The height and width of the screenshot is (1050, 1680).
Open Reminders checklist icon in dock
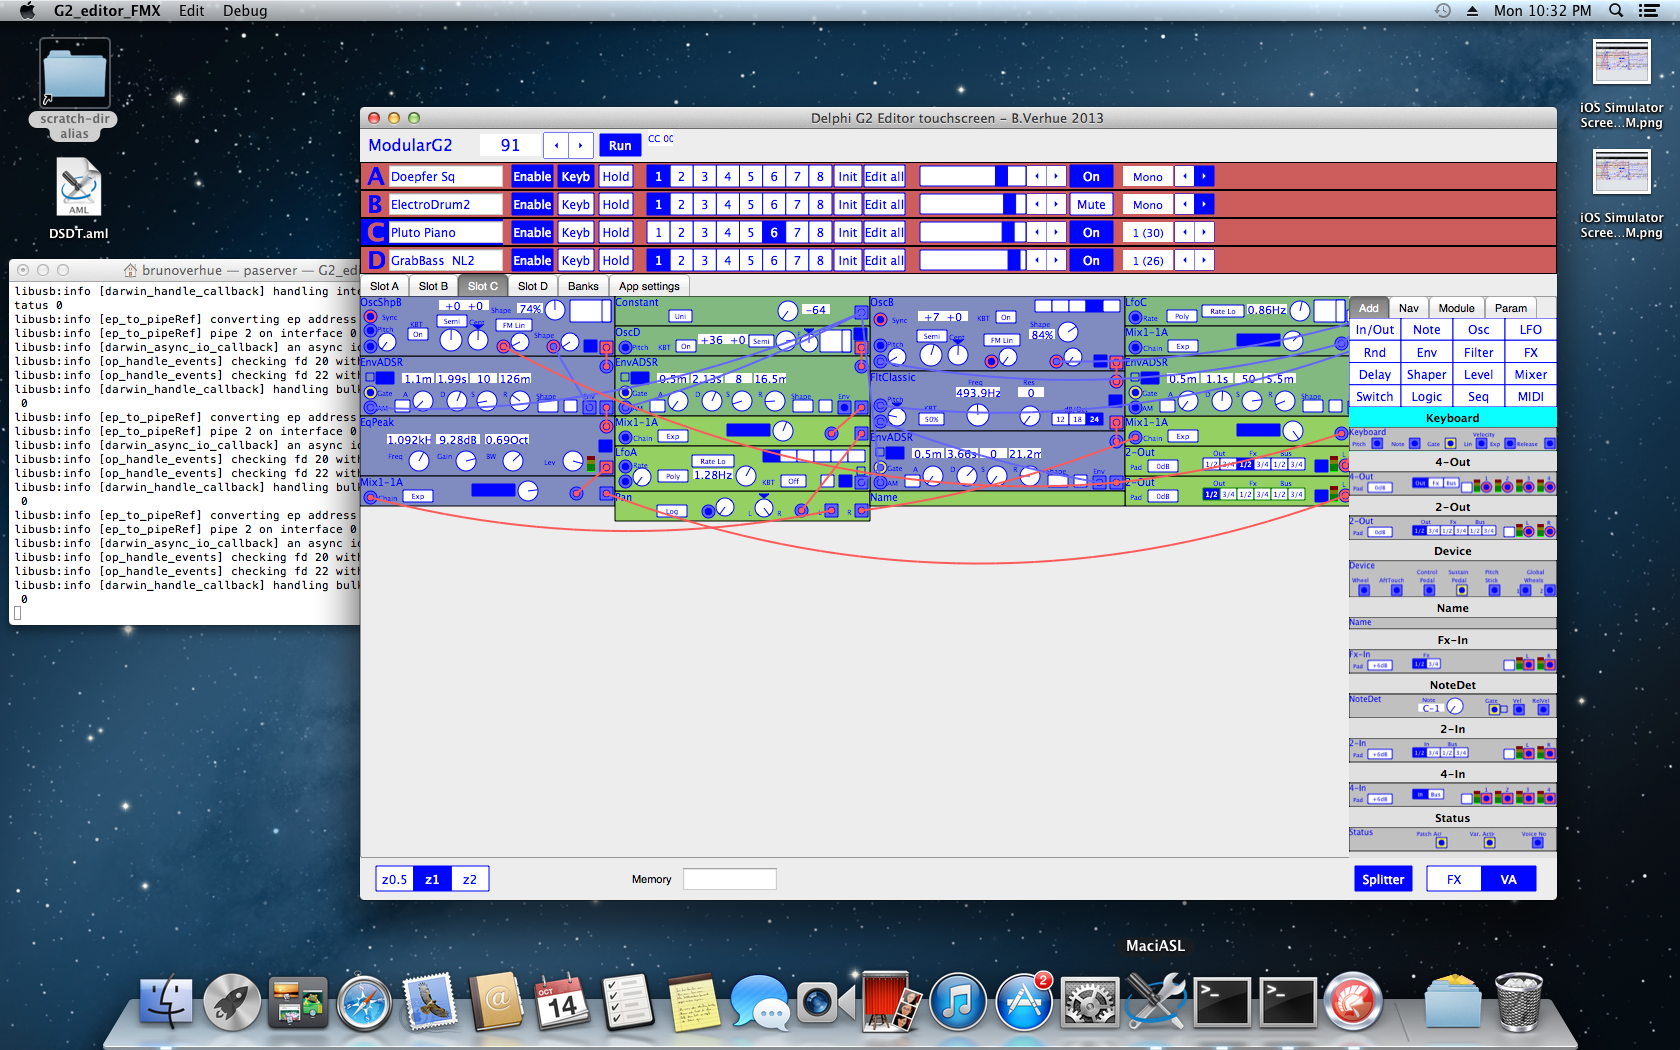click(x=628, y=1001)
